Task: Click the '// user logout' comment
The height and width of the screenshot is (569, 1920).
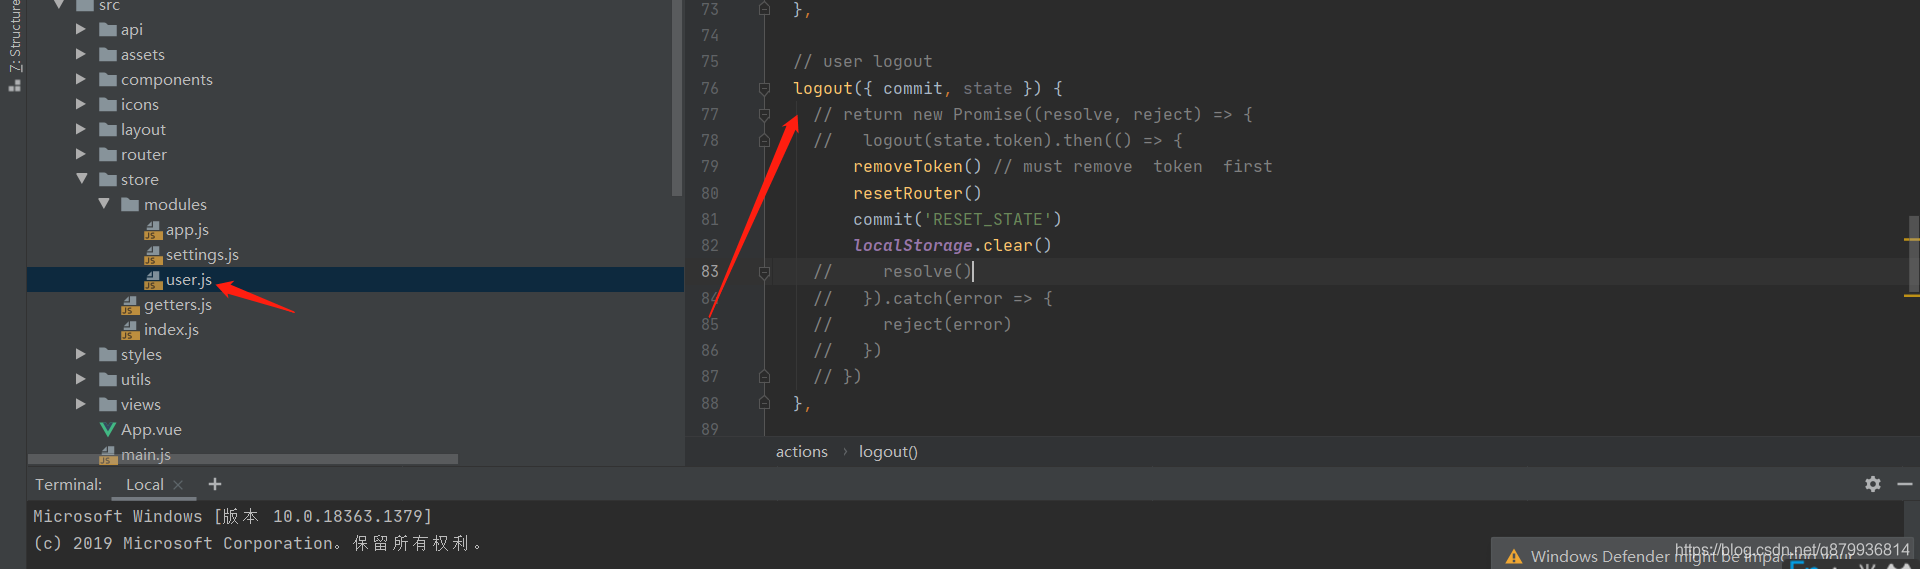Action: pyautogui.click(x=862, y=62)
